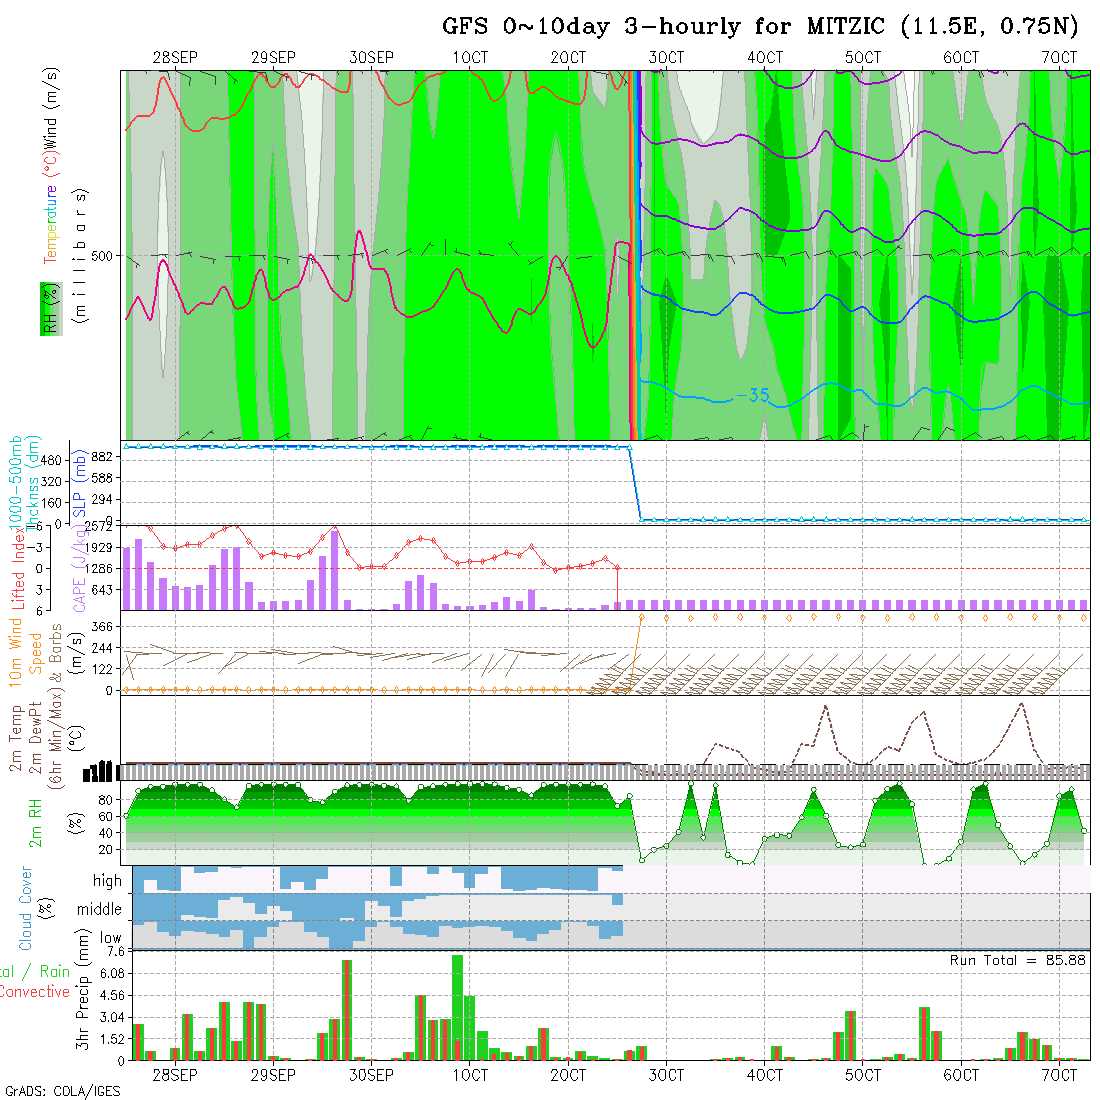The width and height of the screenshot is (1100, 1100).
Task: Click the "middle" cloud cover row label
Action: pos(99,910)
